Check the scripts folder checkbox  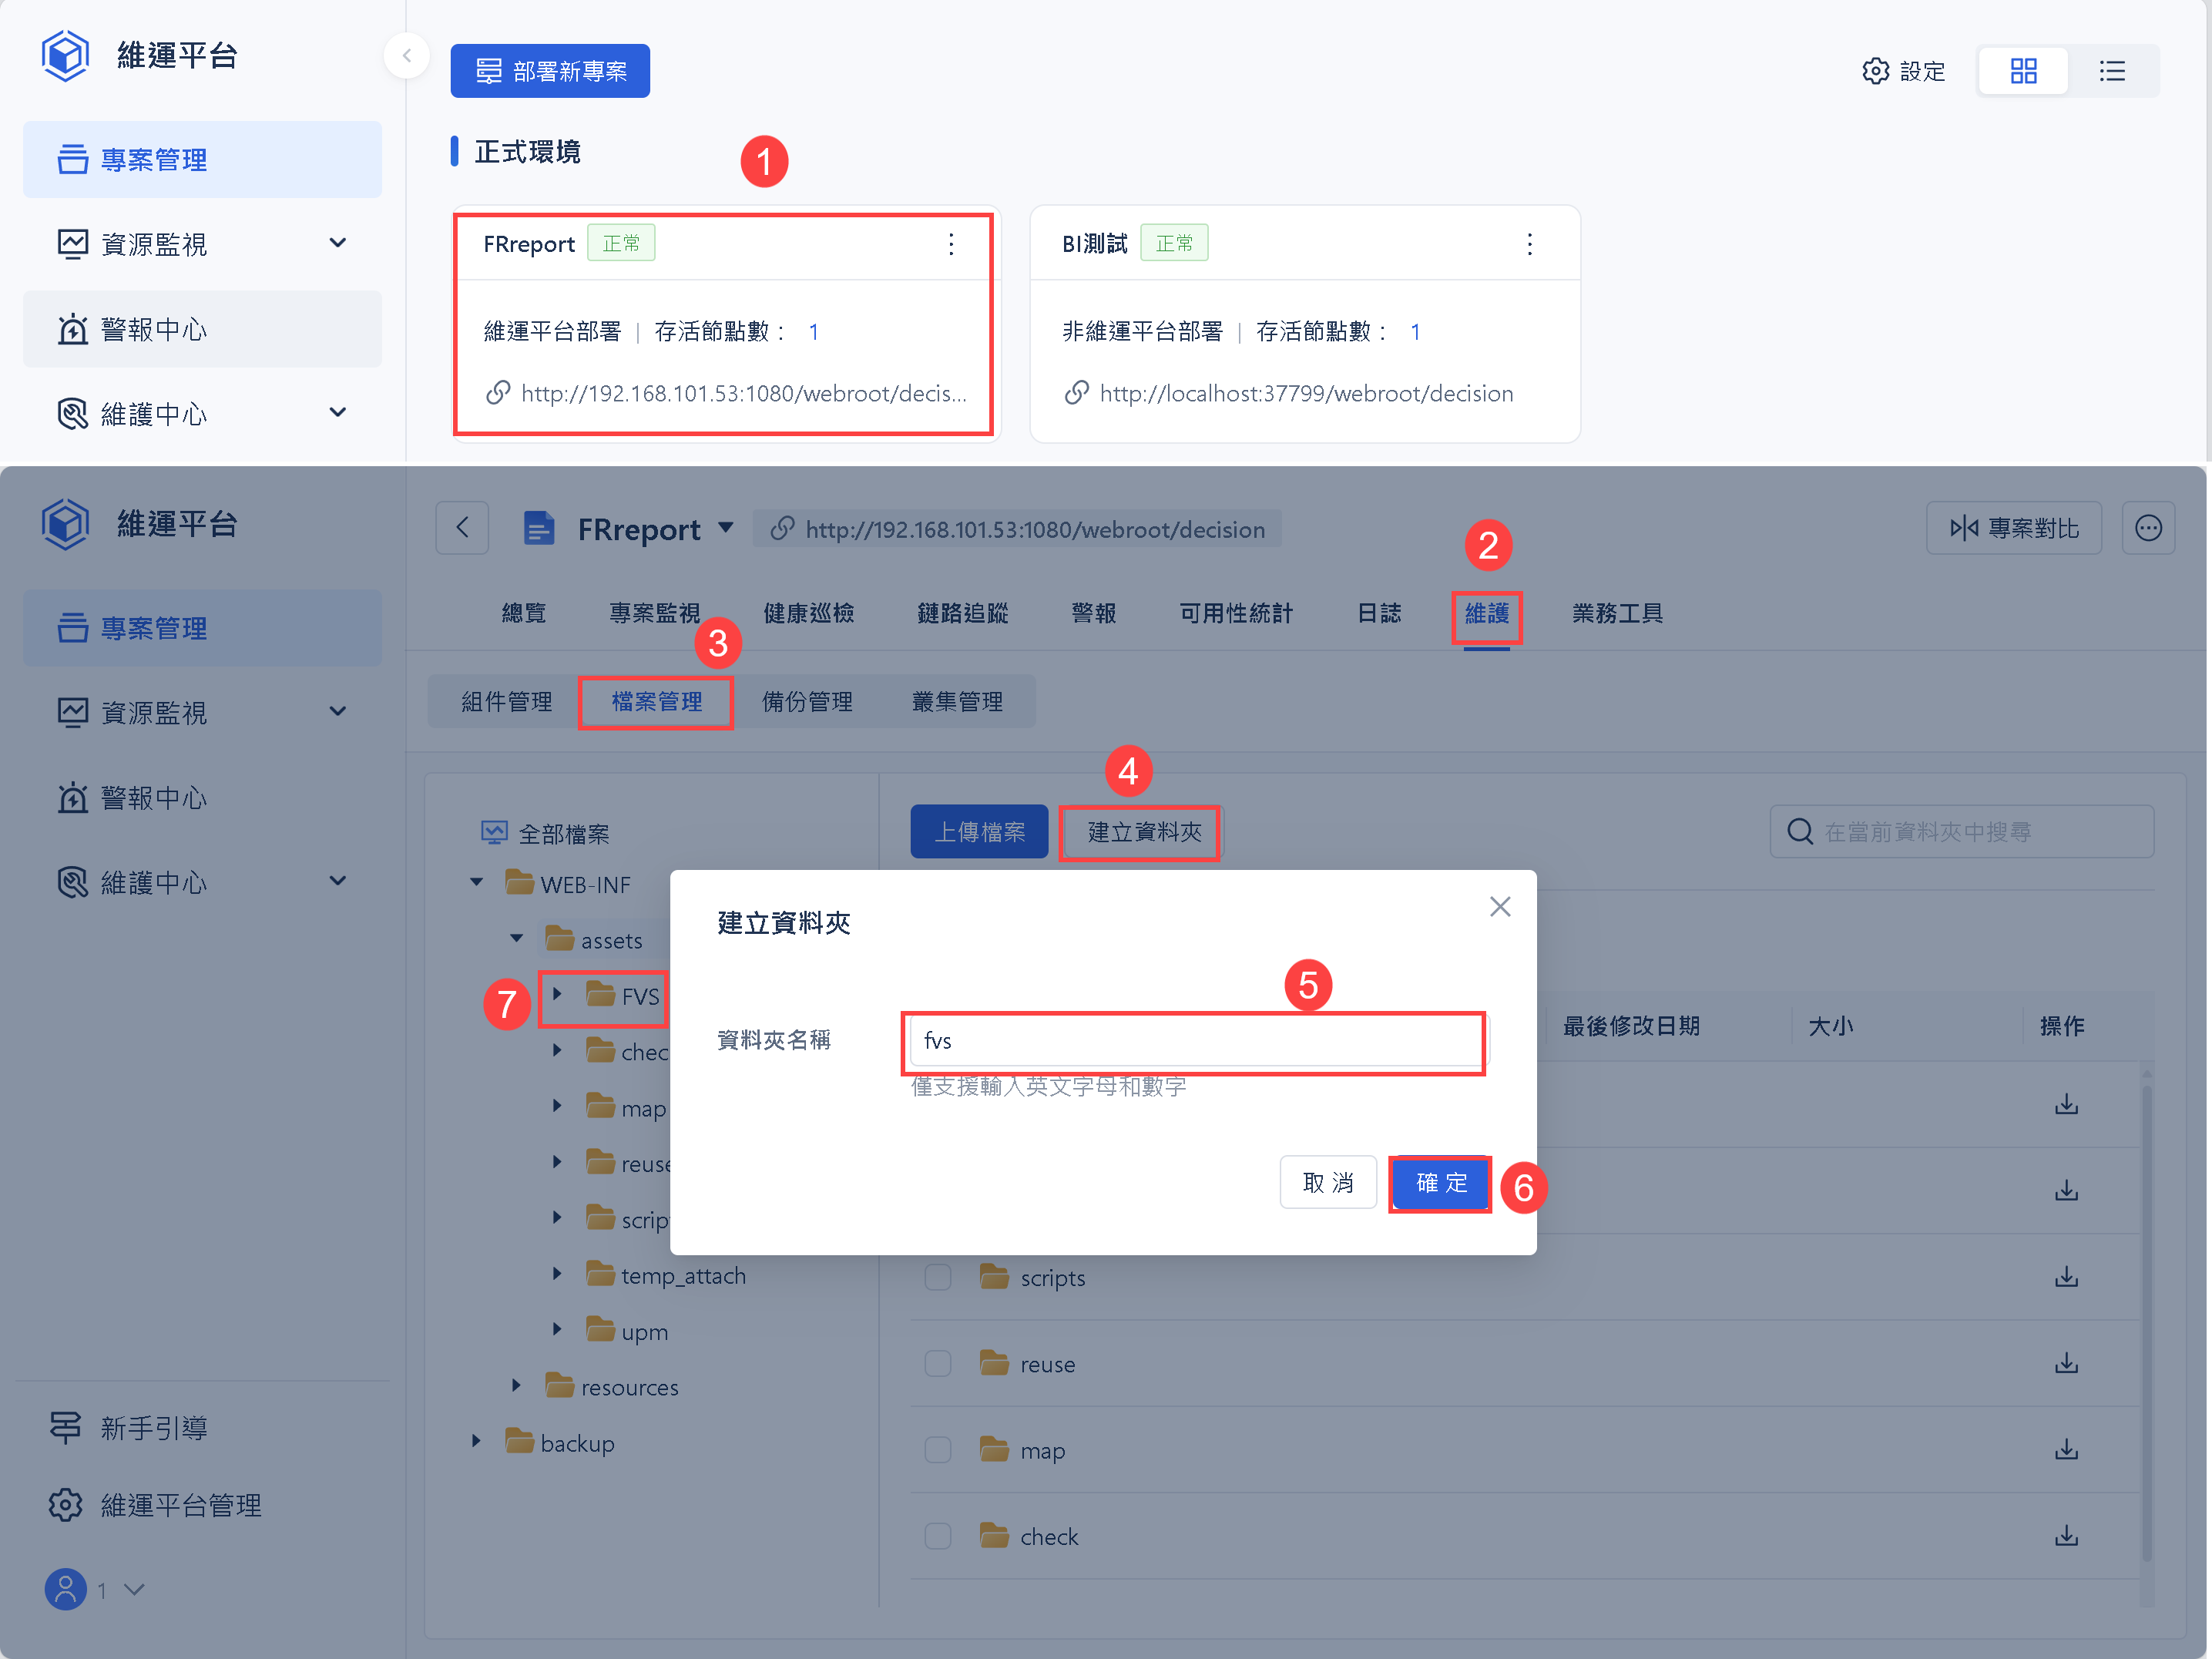[937, 1277]
